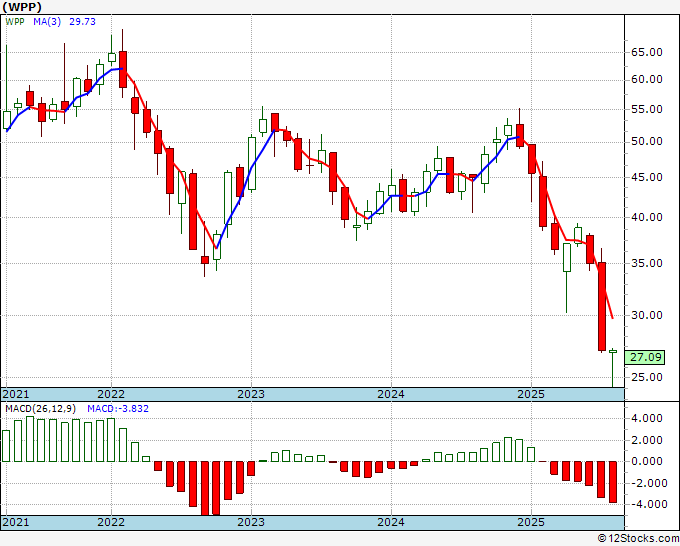Click the 2025 label on MACD panel axis

(x=531, y=522)
